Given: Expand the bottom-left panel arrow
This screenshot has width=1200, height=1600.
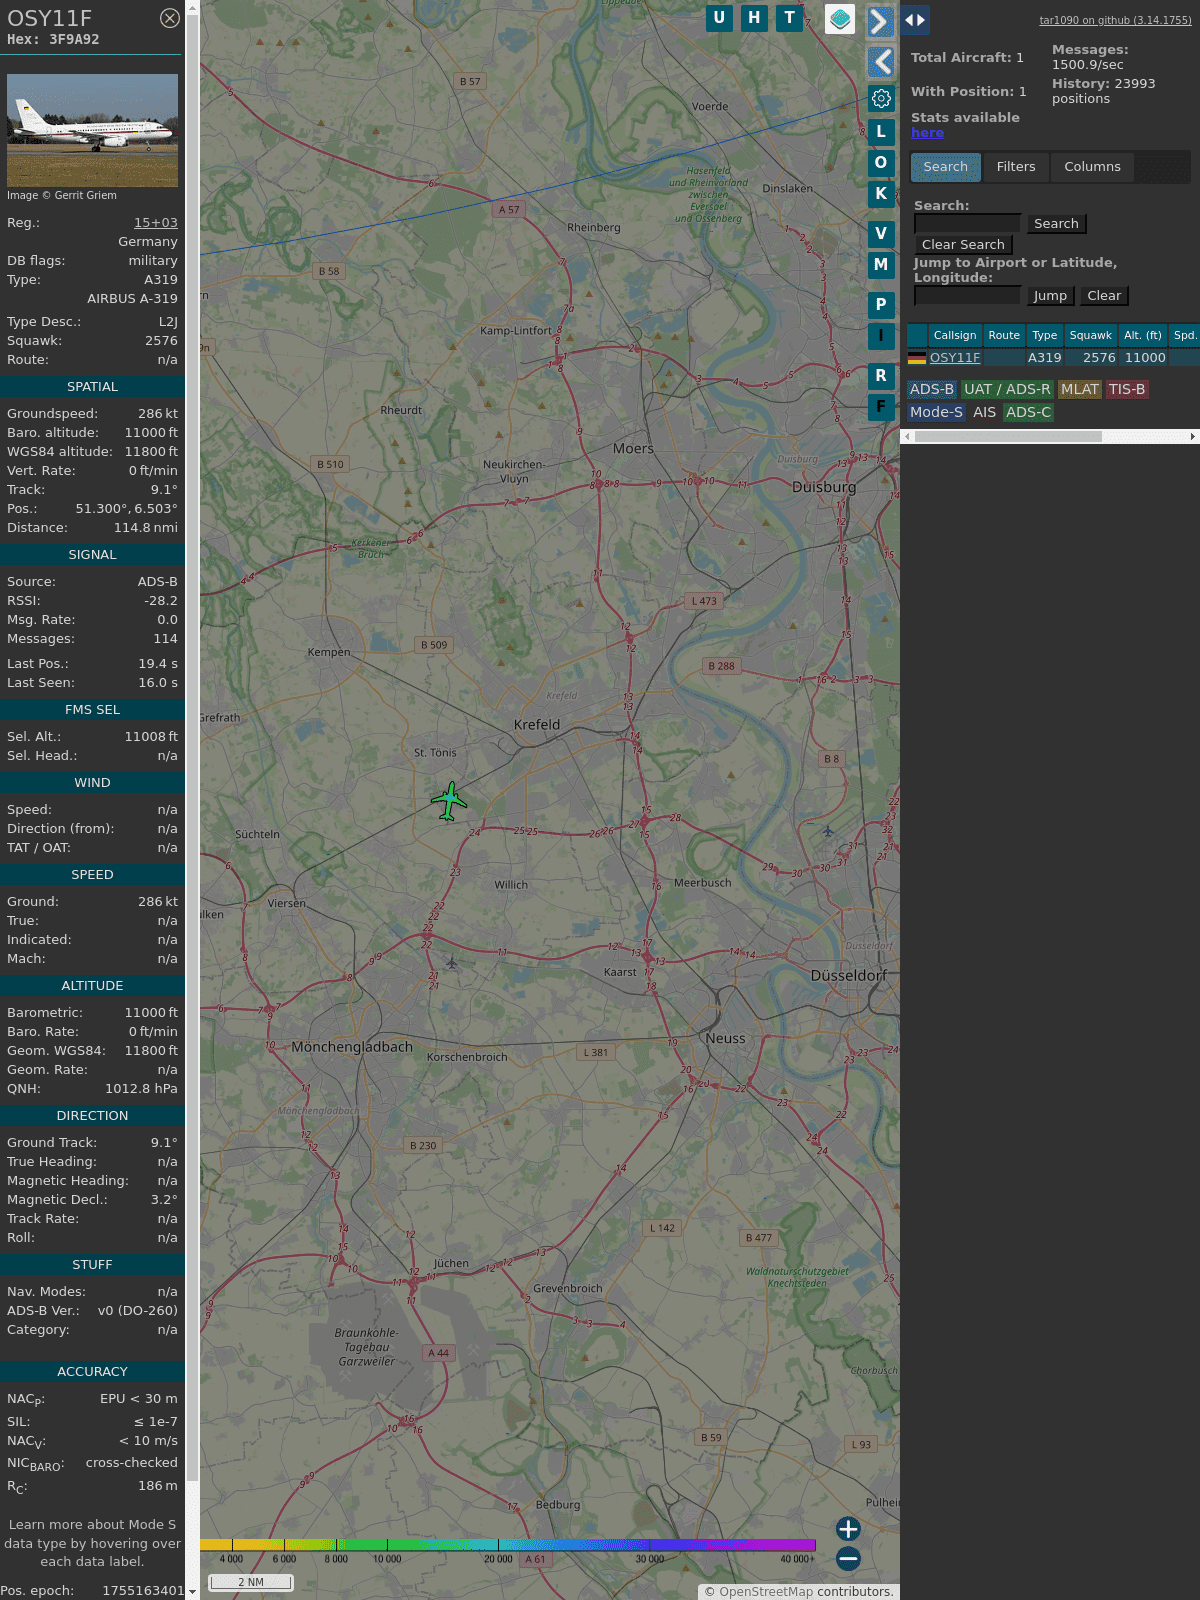Looking at the screenshot, I should pyautogui.click(x=191, y=1591).
